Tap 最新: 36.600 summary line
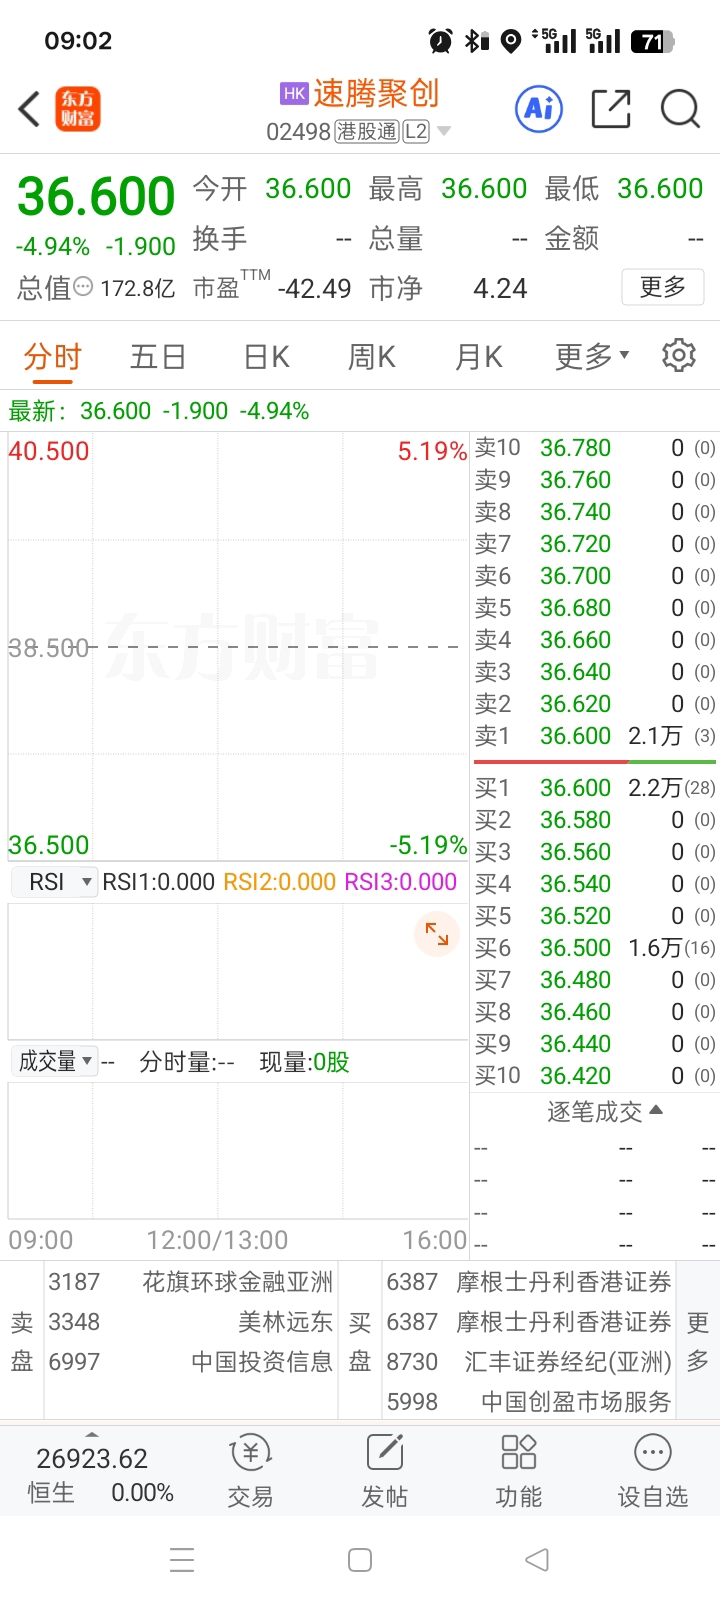This screenshot has height=1604, width=720. click(x=159, y=411)
